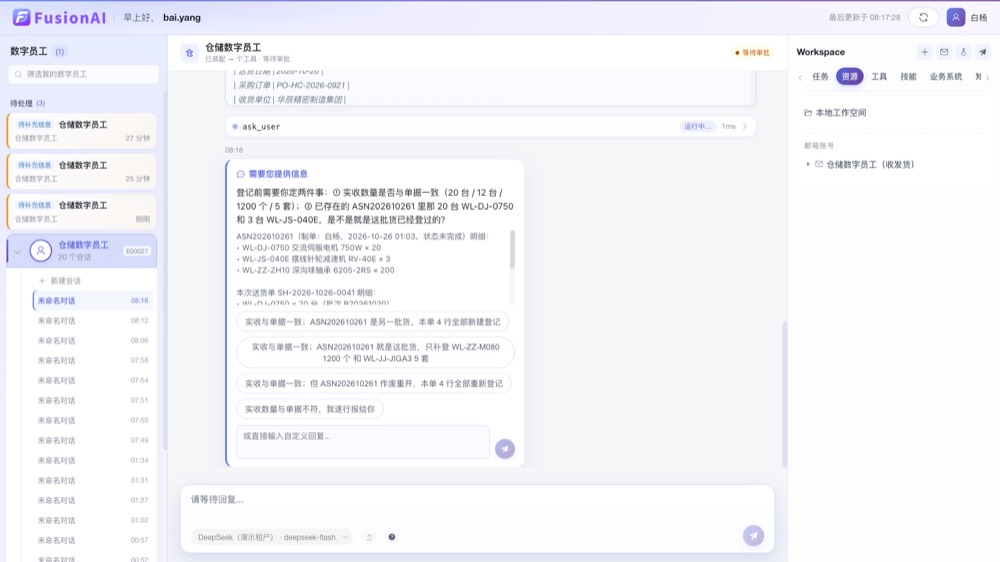1000x562 pixels.
Task: Open the 01:27 未命名对话 session
Action: click(92, 500)
